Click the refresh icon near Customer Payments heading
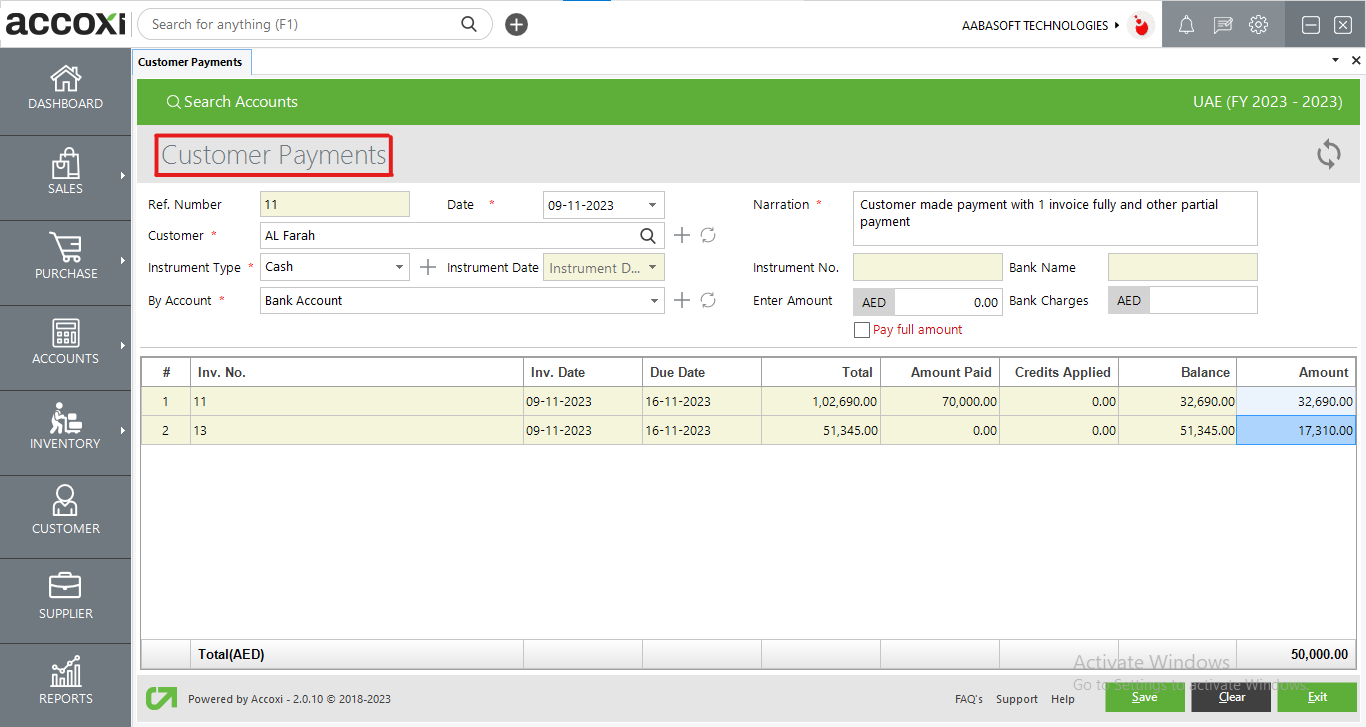Screen dimensions: 1366x727 point(1329,154)
